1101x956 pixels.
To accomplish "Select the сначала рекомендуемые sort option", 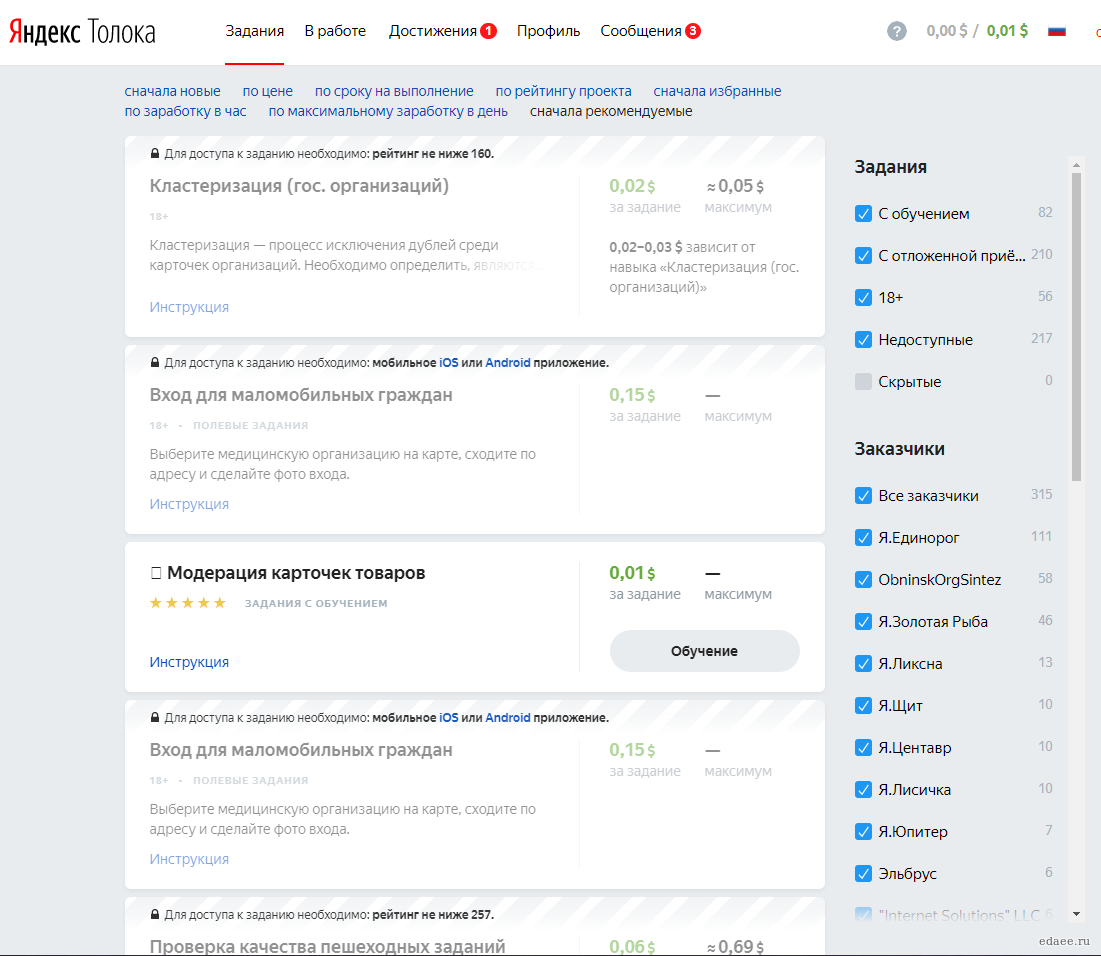I will (611, 111).
